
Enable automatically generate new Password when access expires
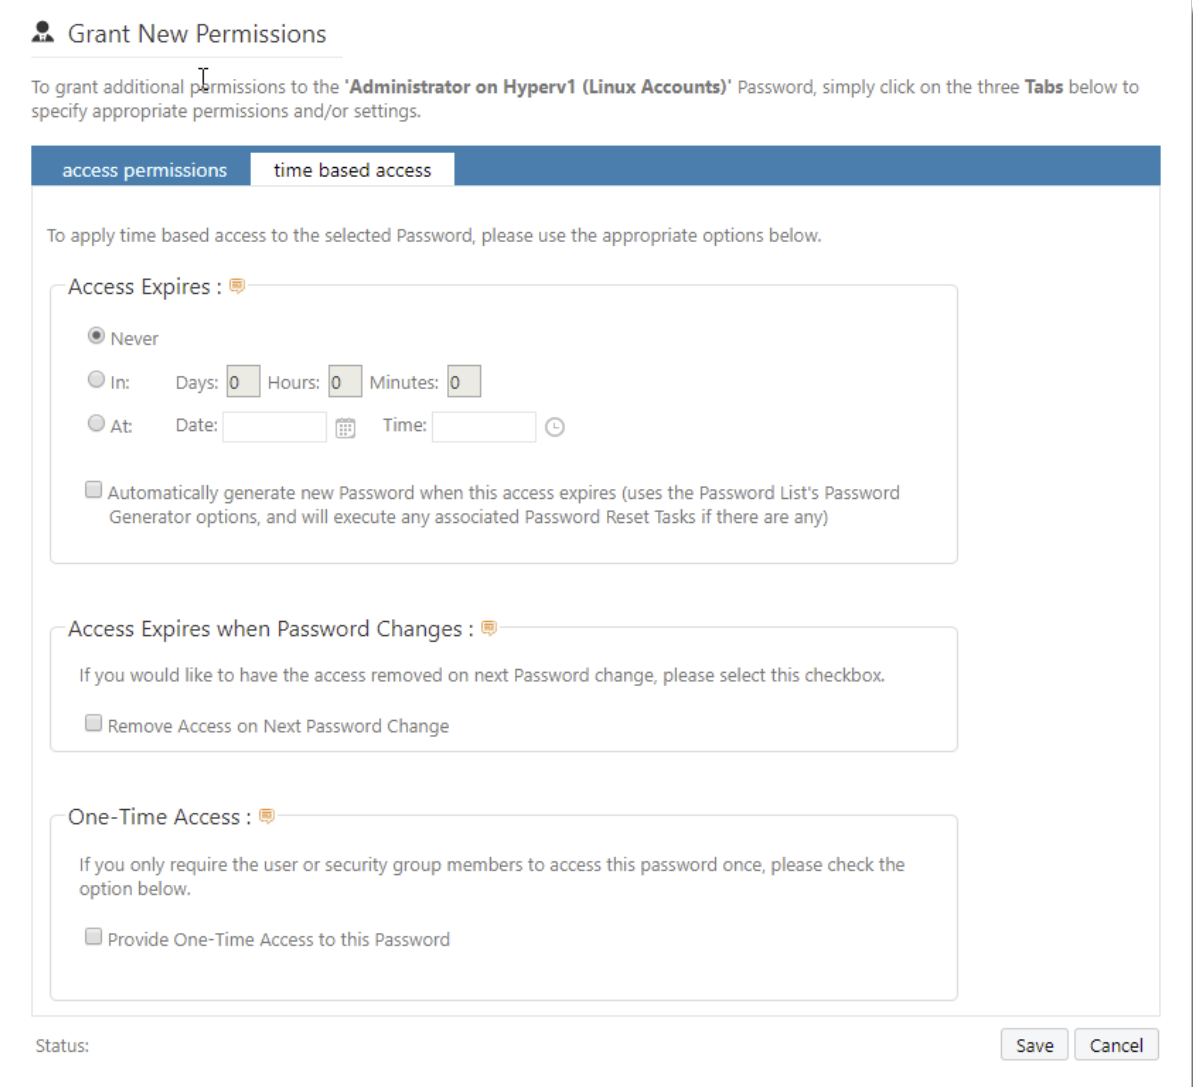[93, 488]
